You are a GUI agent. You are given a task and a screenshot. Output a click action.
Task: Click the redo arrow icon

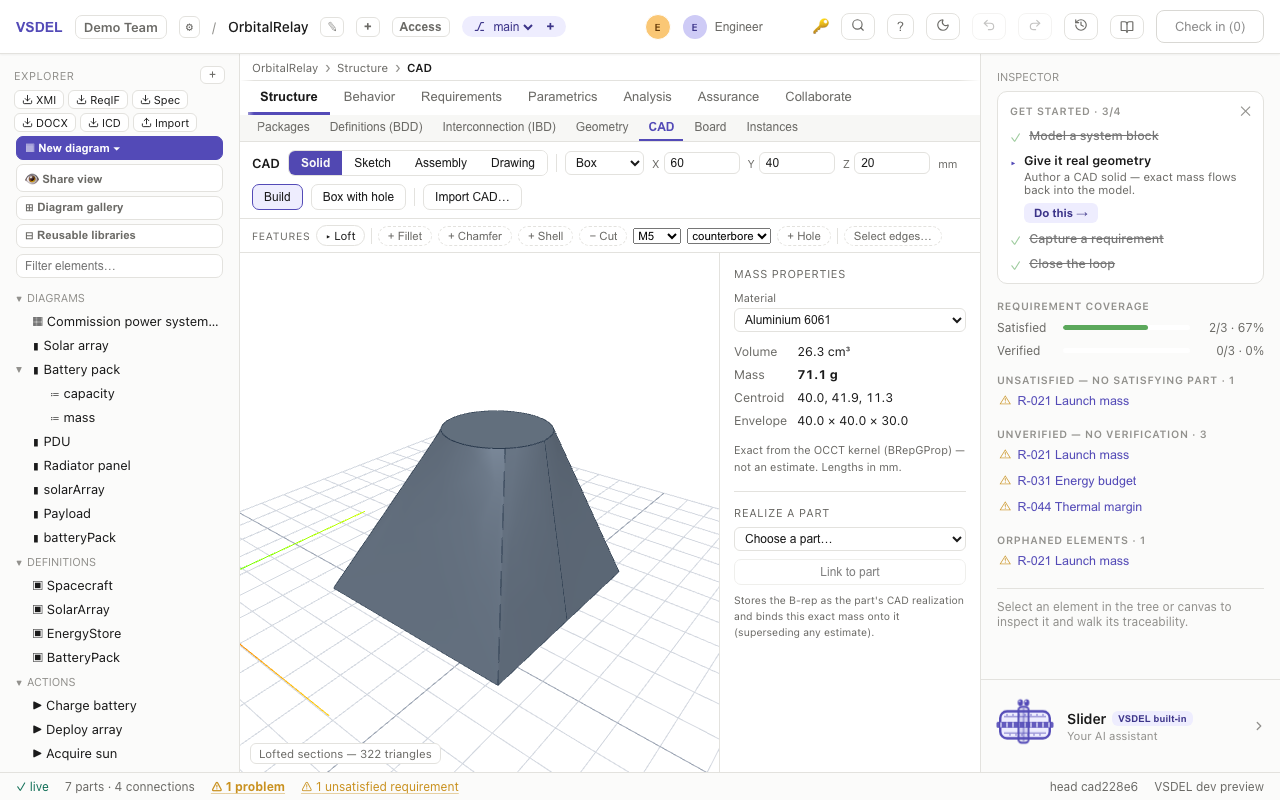tap(1035, 26)
